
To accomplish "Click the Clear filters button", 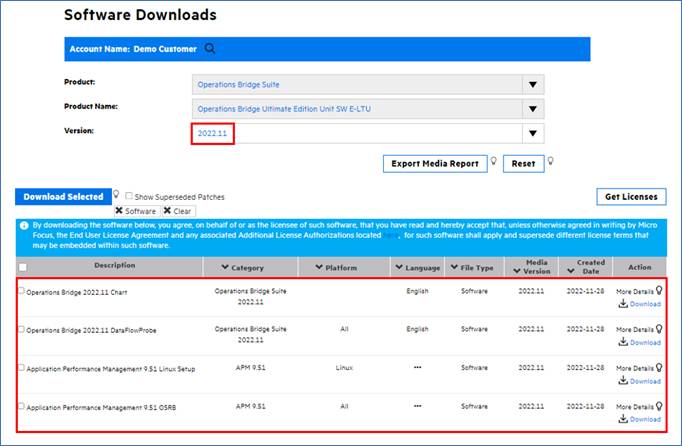I will [x=178, y=211].
